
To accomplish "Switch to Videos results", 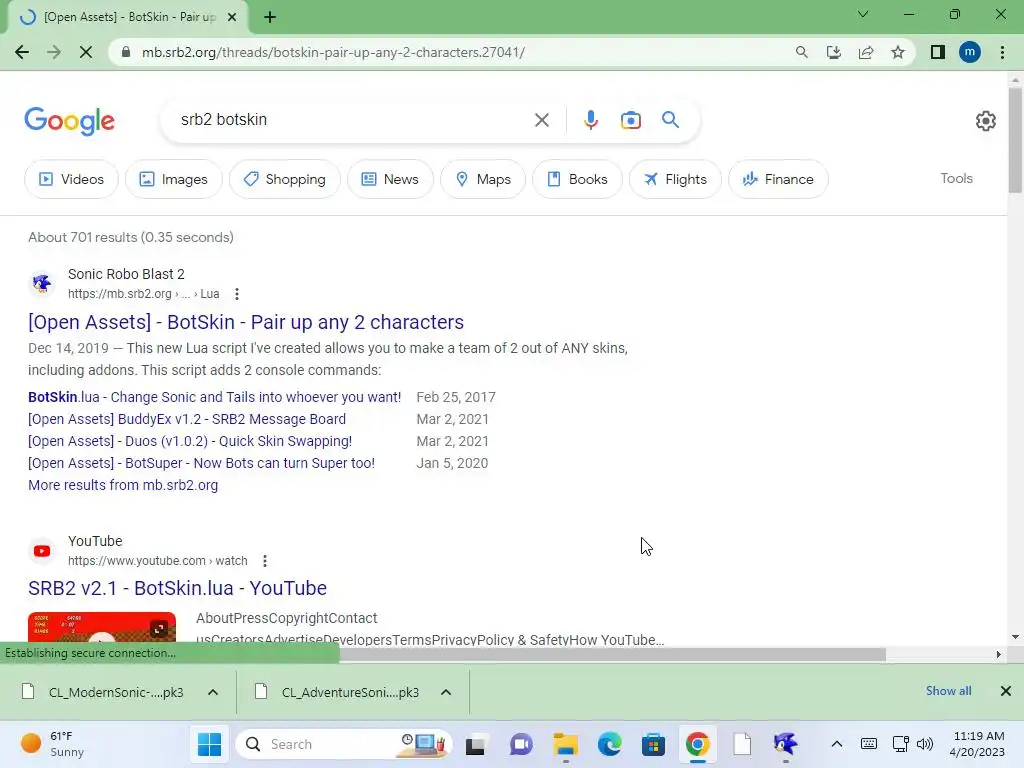I will [71, 179].
